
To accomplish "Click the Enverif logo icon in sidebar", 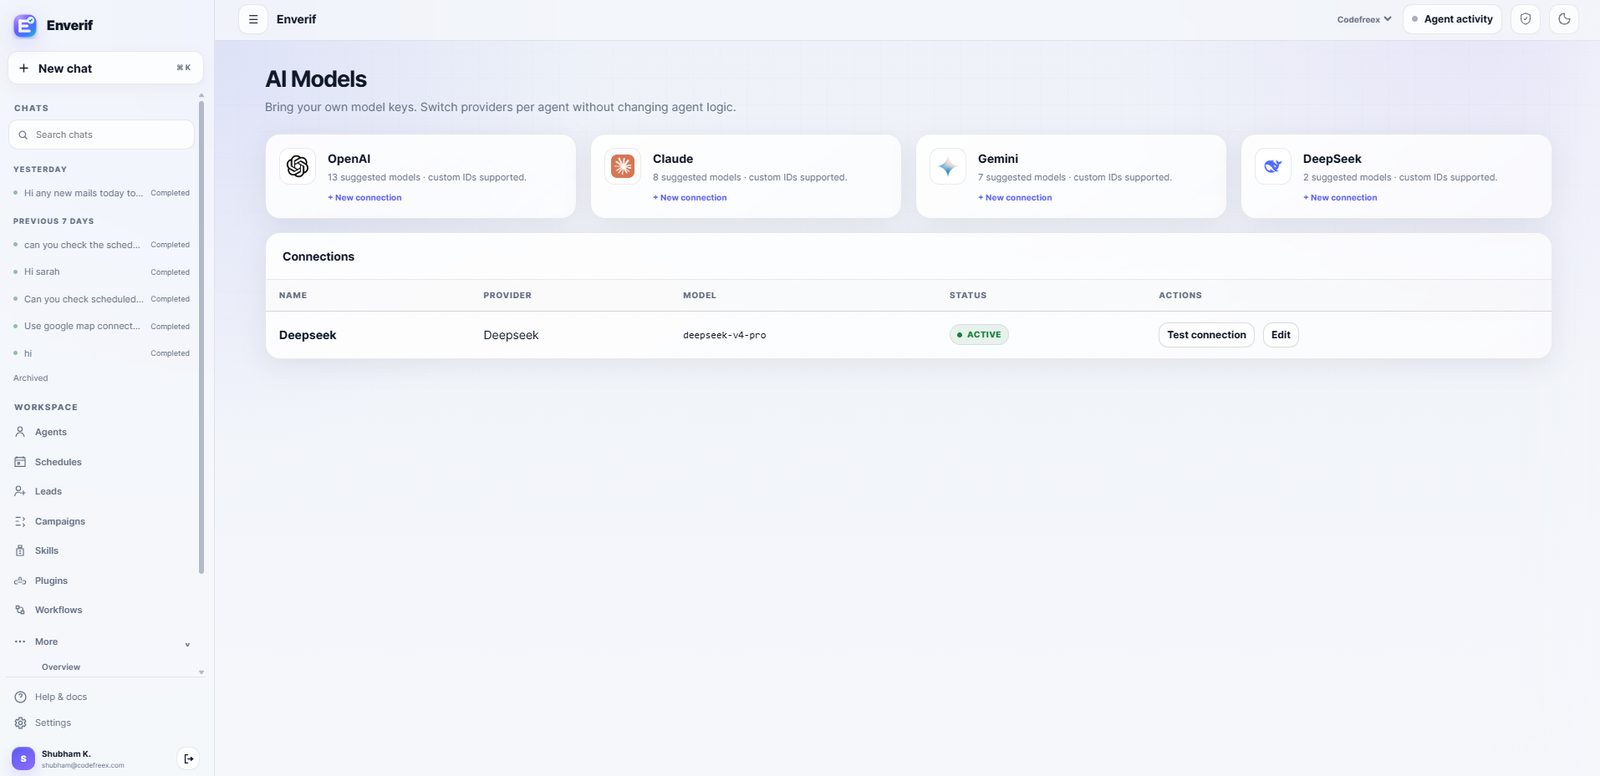I will point(25,25).
